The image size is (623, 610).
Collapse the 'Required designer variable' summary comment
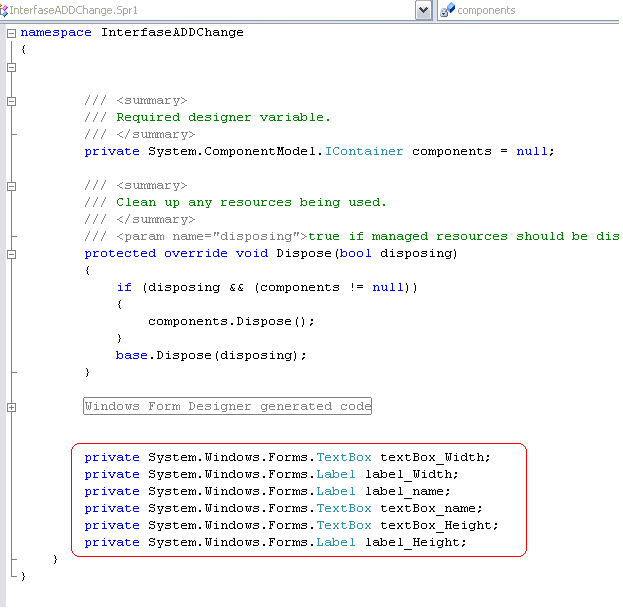pos(12,101)
